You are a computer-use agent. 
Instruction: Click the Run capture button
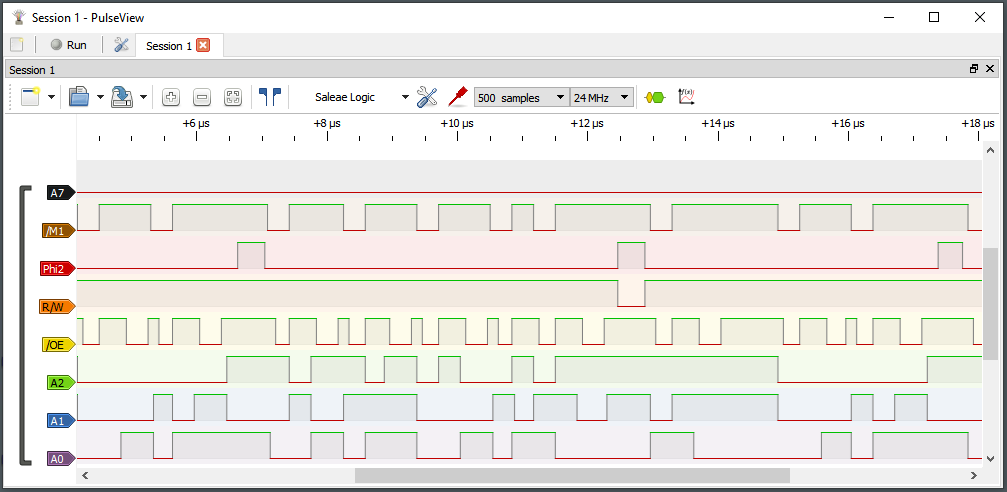click(x=69, y=45)
